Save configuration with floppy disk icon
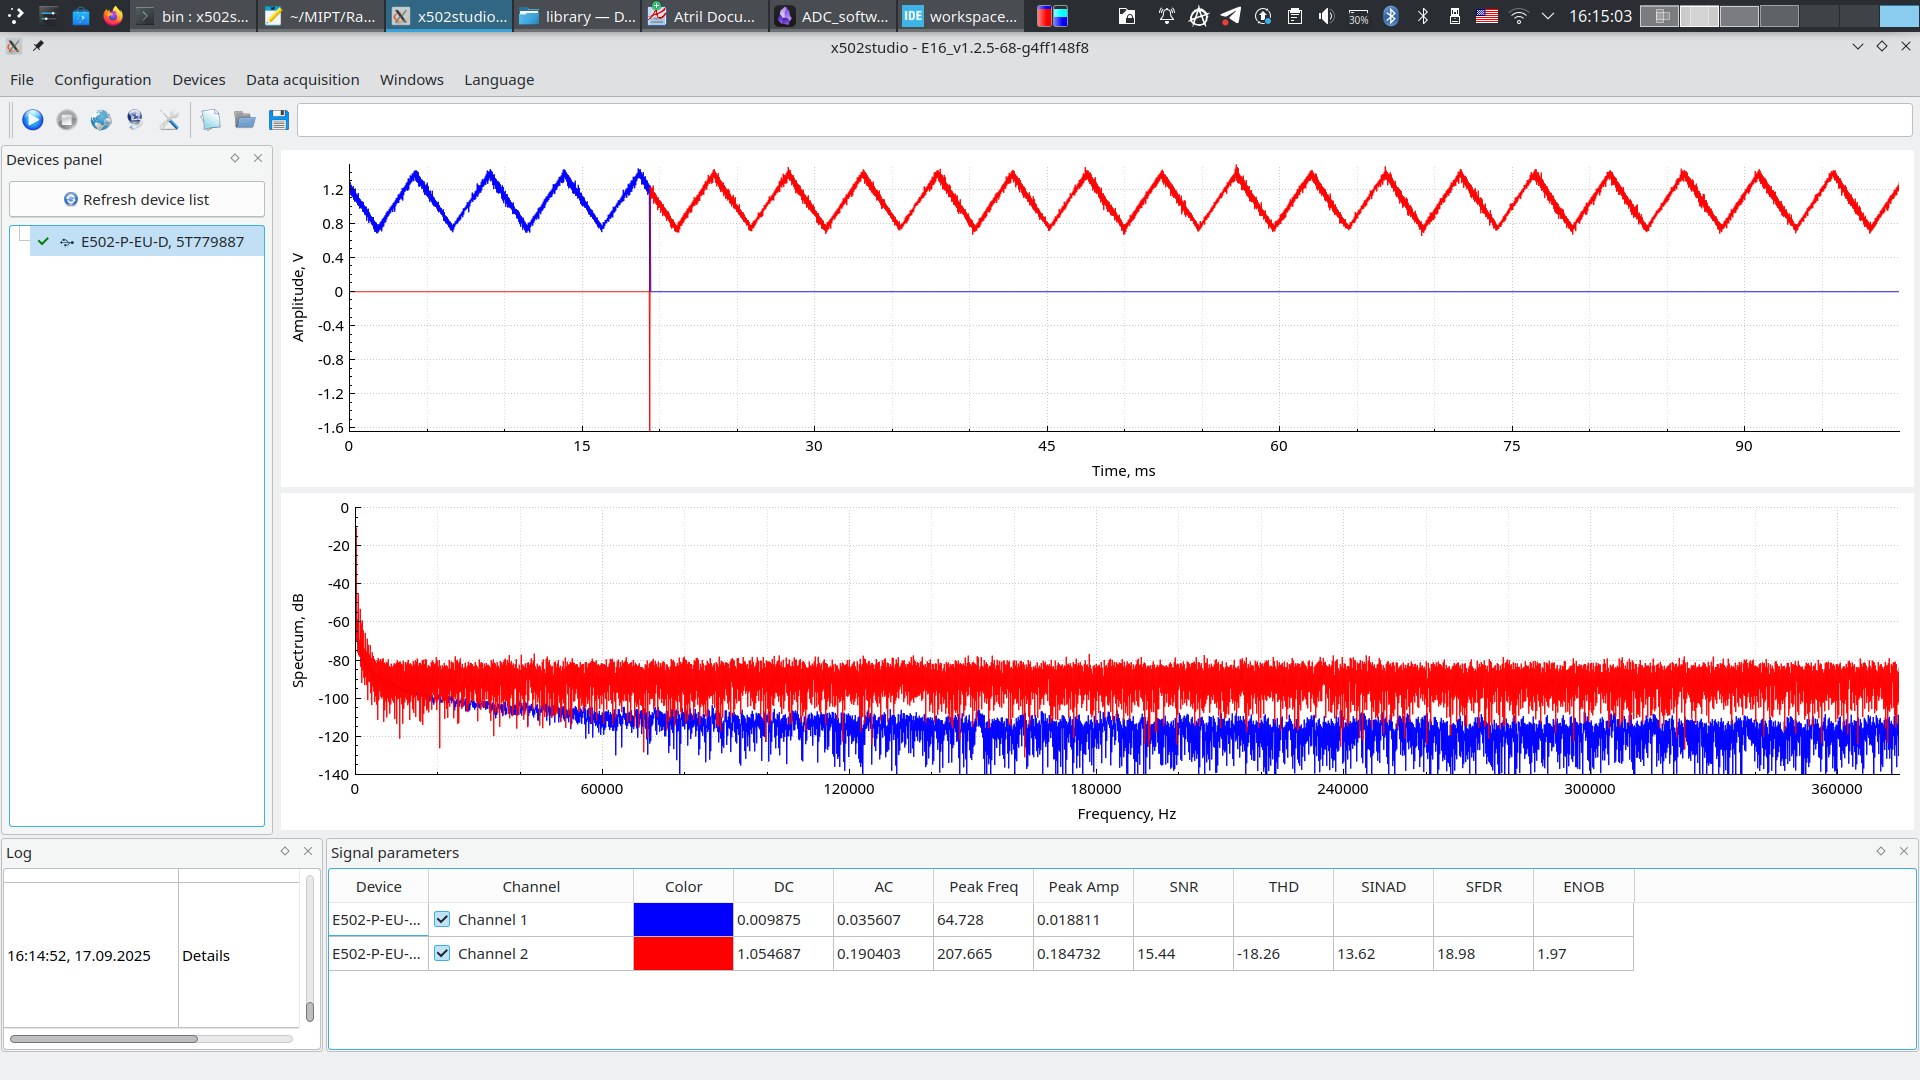The height and width of the screenshot is (1080, 1920). tap(279, 120)
